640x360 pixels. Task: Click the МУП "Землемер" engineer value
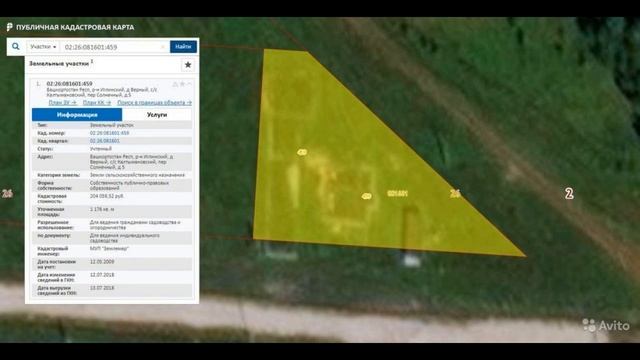click(109, 248)
